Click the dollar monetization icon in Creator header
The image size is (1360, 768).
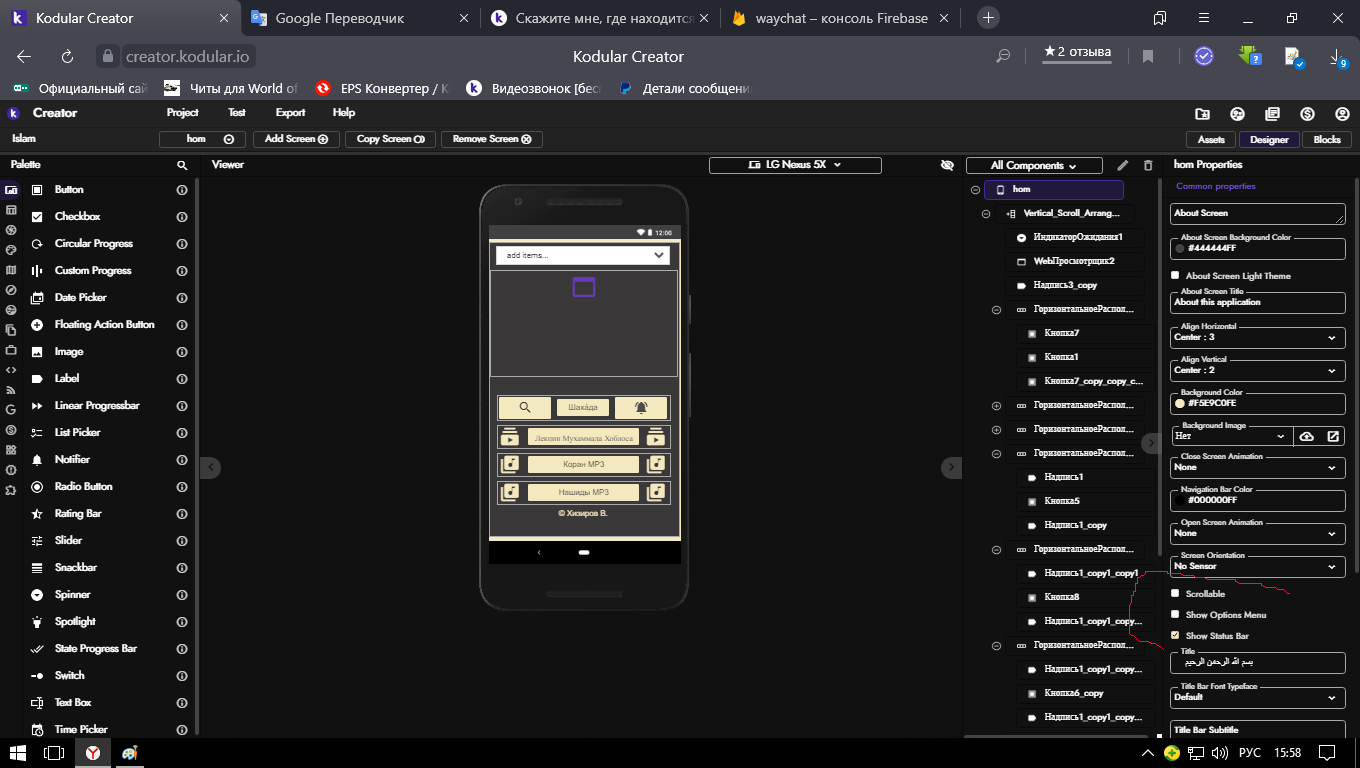1307,114
